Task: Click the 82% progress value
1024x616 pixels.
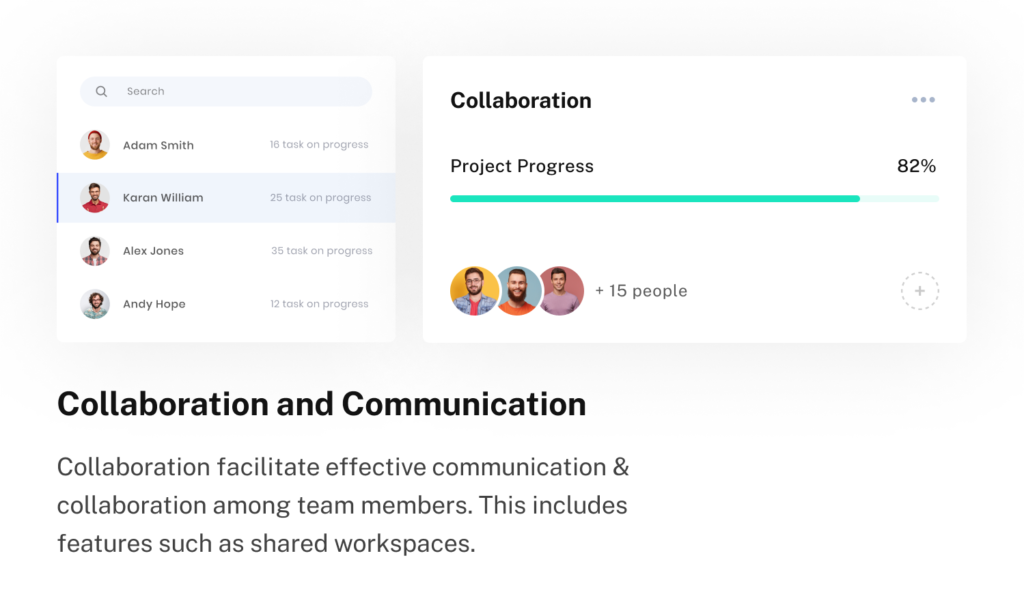Action: point(916,166)
